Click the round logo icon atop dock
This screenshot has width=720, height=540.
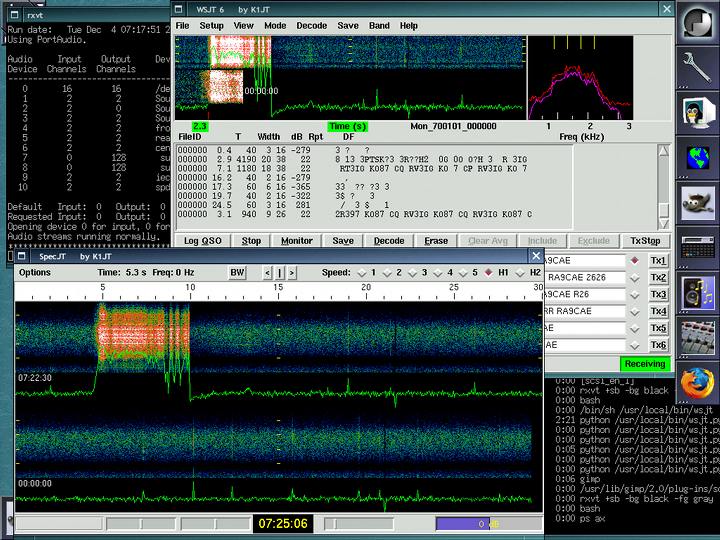tap(698, 22)
